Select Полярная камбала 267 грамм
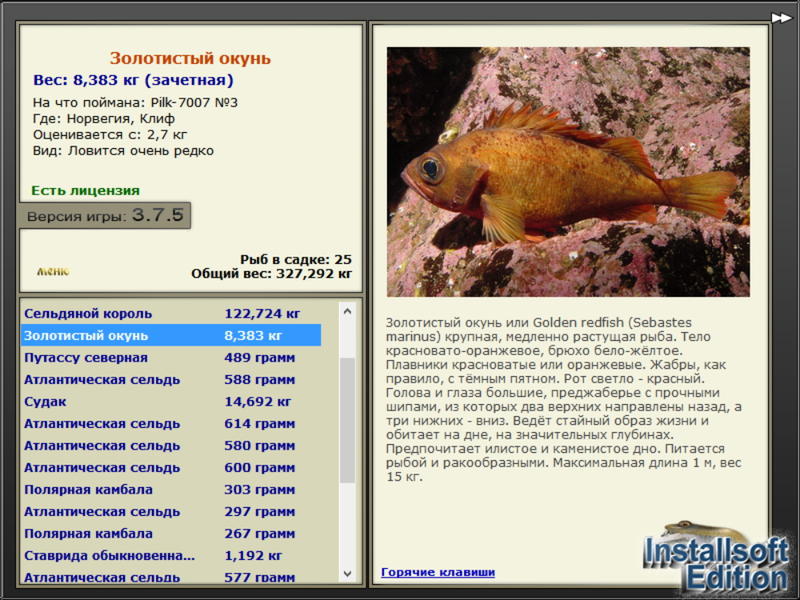Viewport: 800px width, 600px height. [x=171, y=533]
